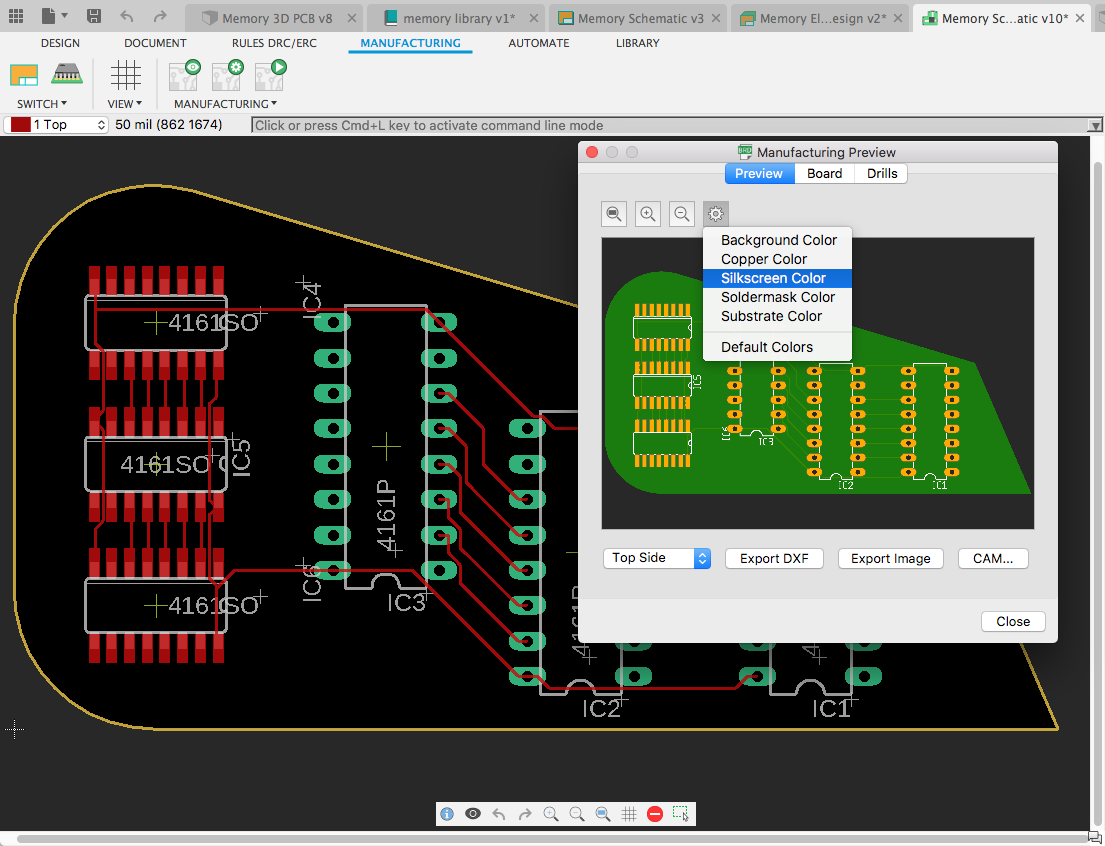The image size is (1105, 846).
Task: Click zoom-in magnifier in Manufacturing Preview
Action: click(648, 213)
